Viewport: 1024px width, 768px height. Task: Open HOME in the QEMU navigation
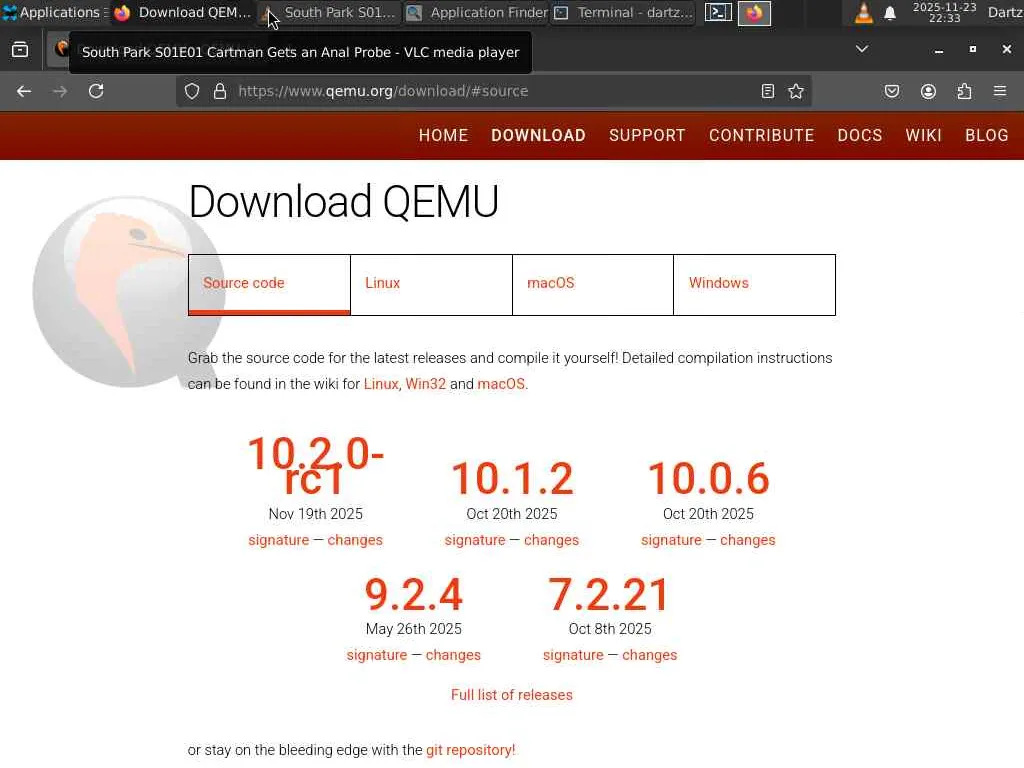[443, 135]
